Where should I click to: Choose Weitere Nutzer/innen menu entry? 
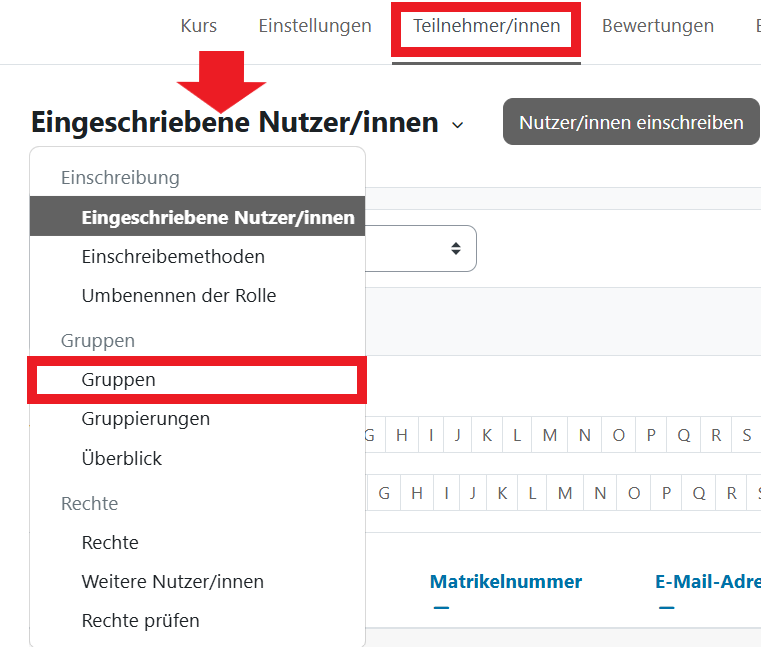click(x=173, y=582)
